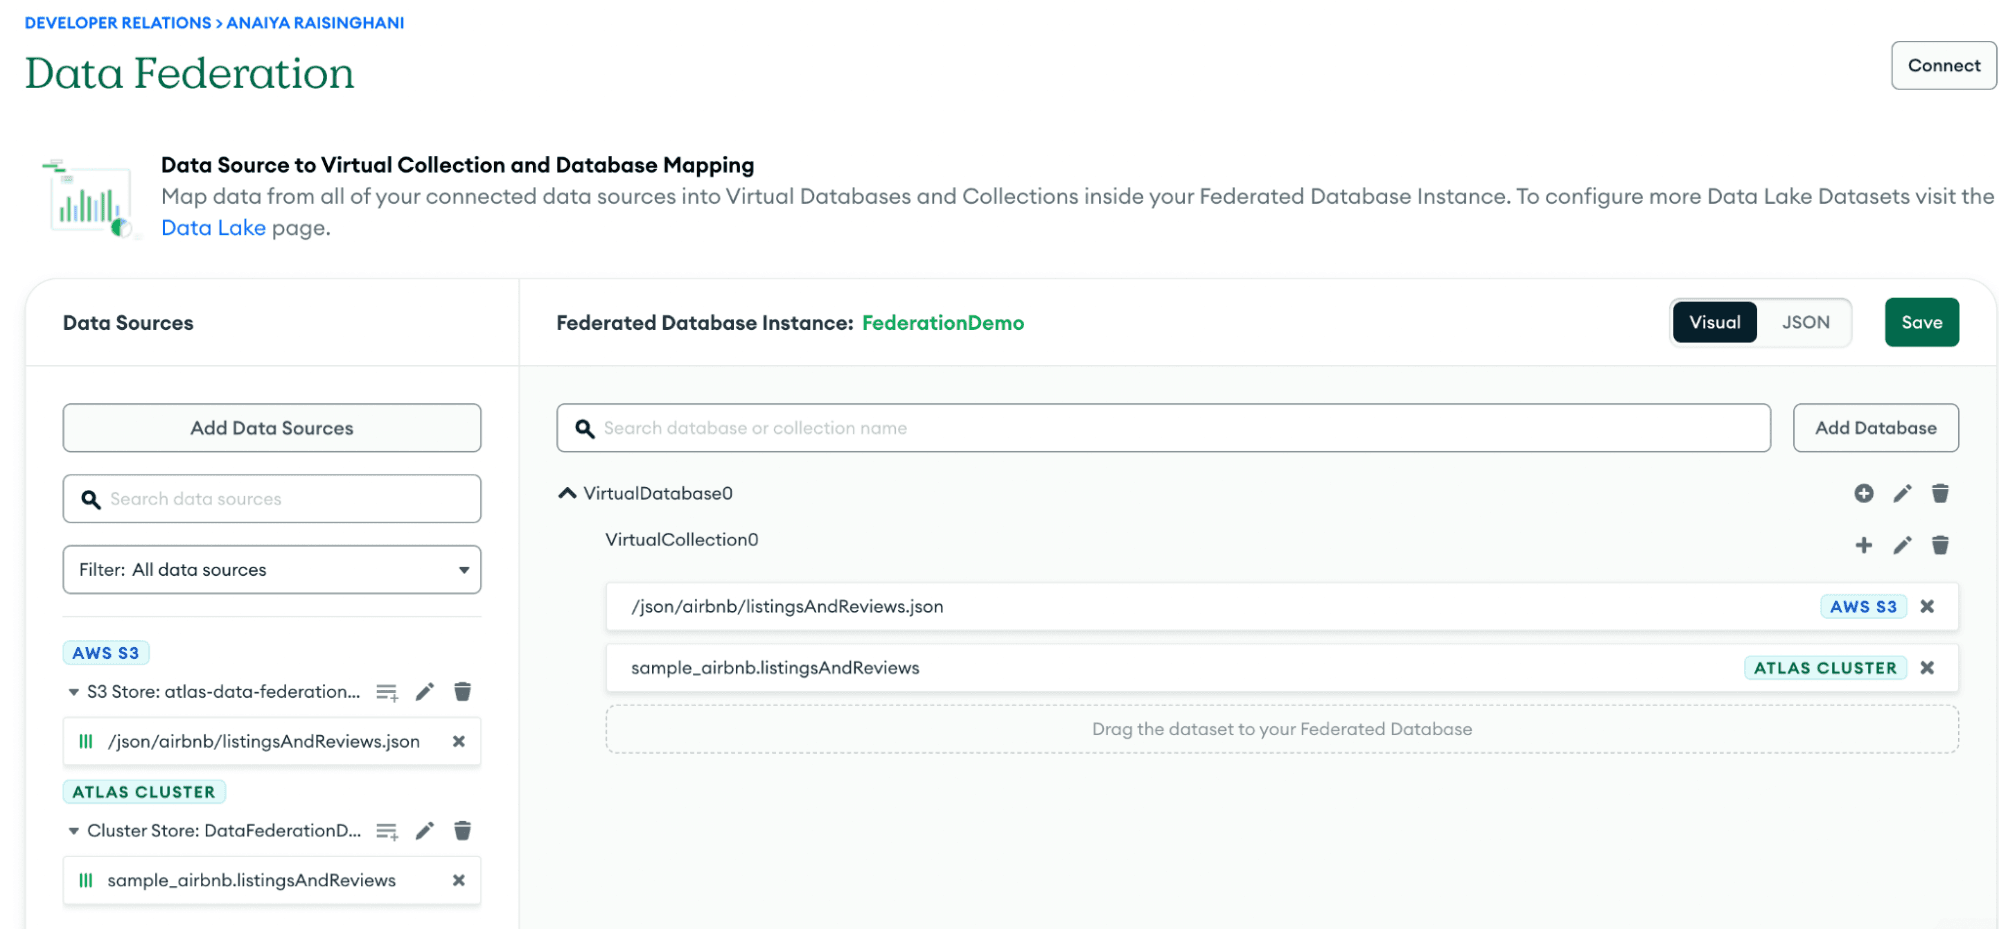Image resolution: width=1999 pixels, height=930 pixels.
Task: Switch to the JSON view
Action: (x=1805, y=322)
